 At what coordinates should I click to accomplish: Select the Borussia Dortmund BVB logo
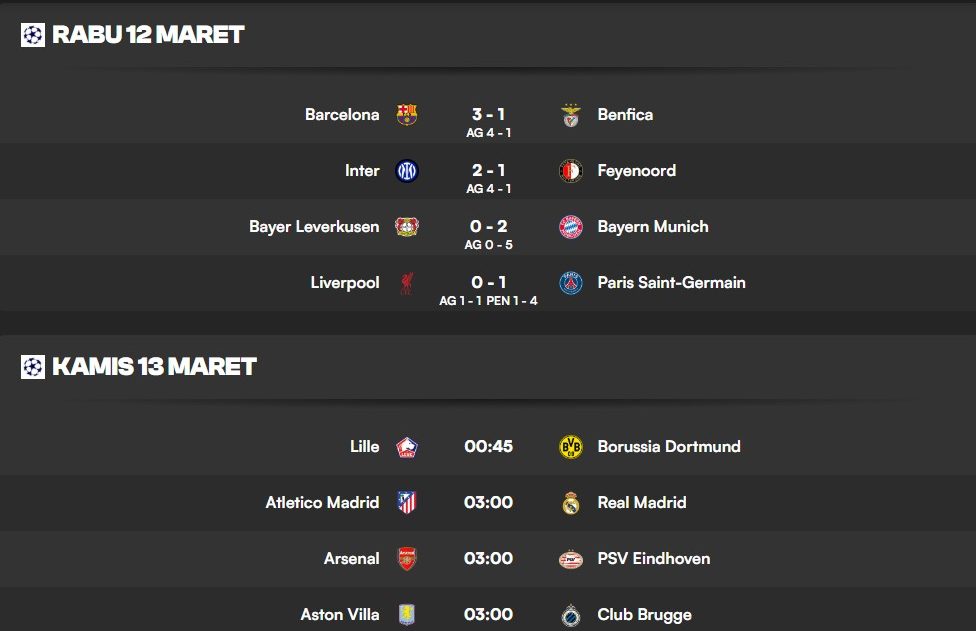[571, 447]
